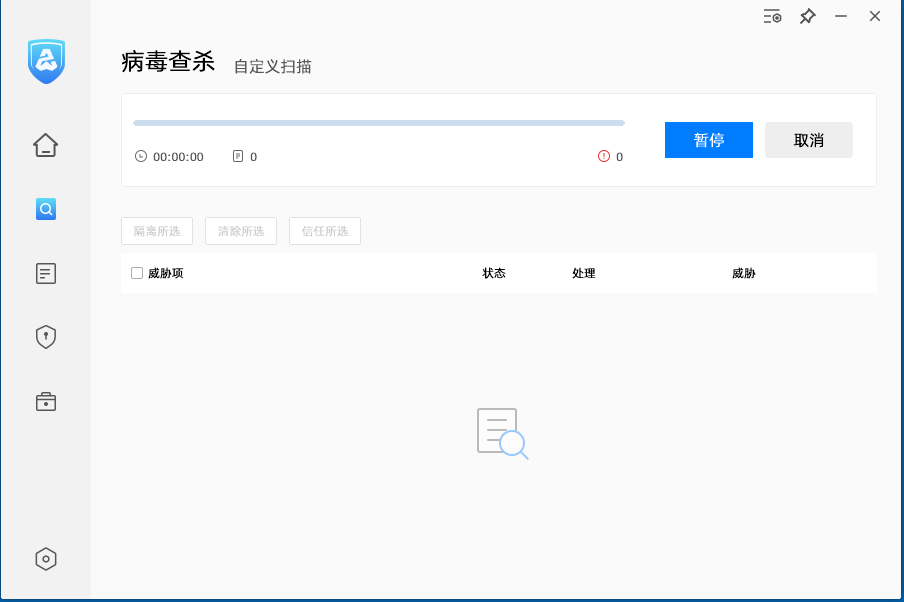Viewport: 904px width, 602px height.
Task: Click the 信任所选 button
Action: point(325,231)
